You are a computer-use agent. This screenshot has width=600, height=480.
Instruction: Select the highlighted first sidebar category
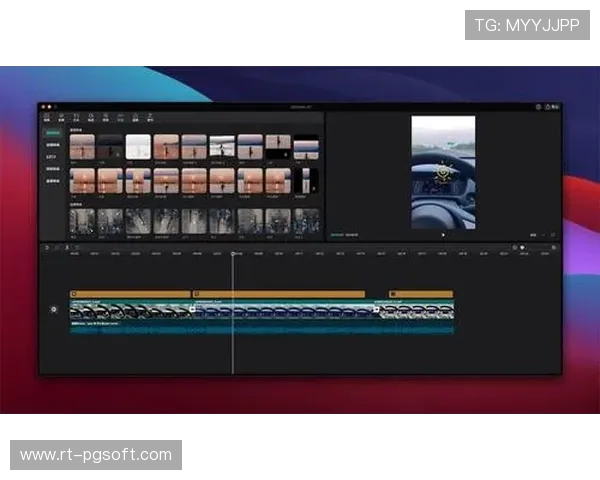coord(52,130)
